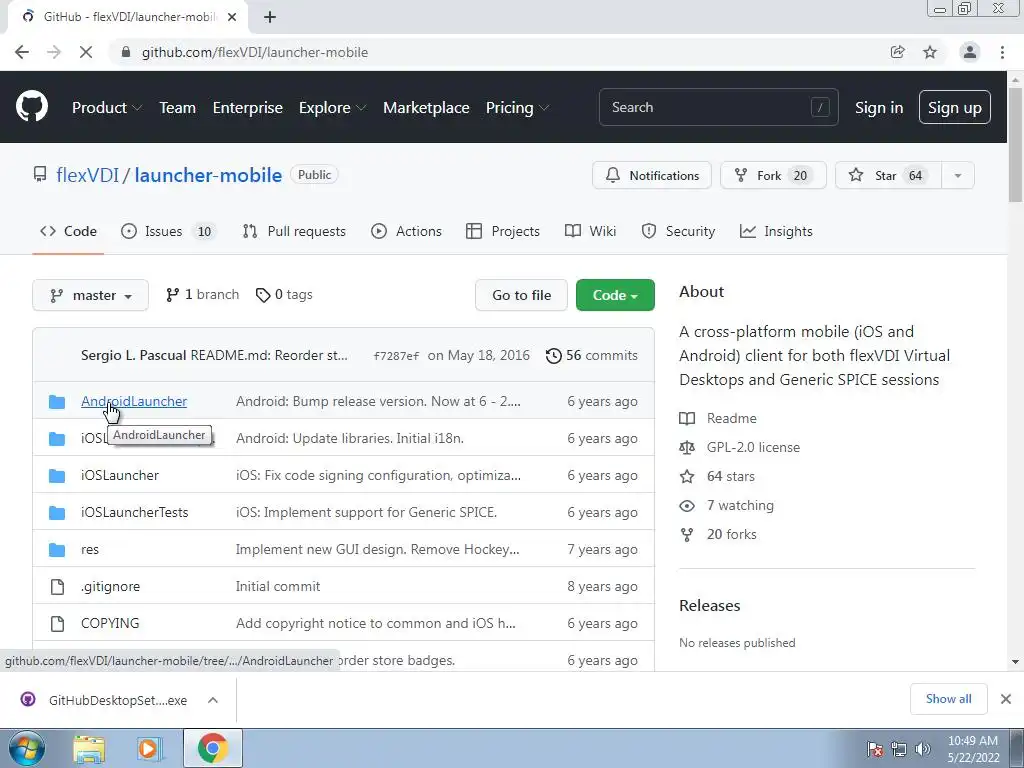Stop page loading with the X button
This screenshot has height=768, width=1024.
click(x=86, y=52)
